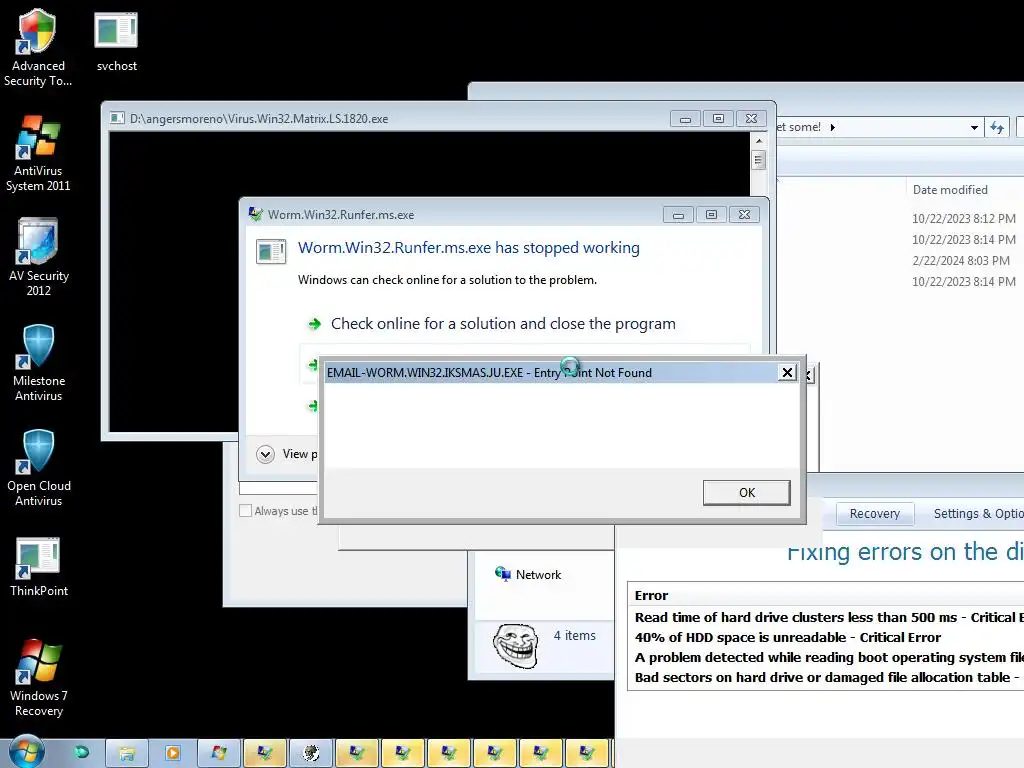1024x768 pixels.
Task: Click the green arrow beside Check online
Action: [x=315, y=324]
